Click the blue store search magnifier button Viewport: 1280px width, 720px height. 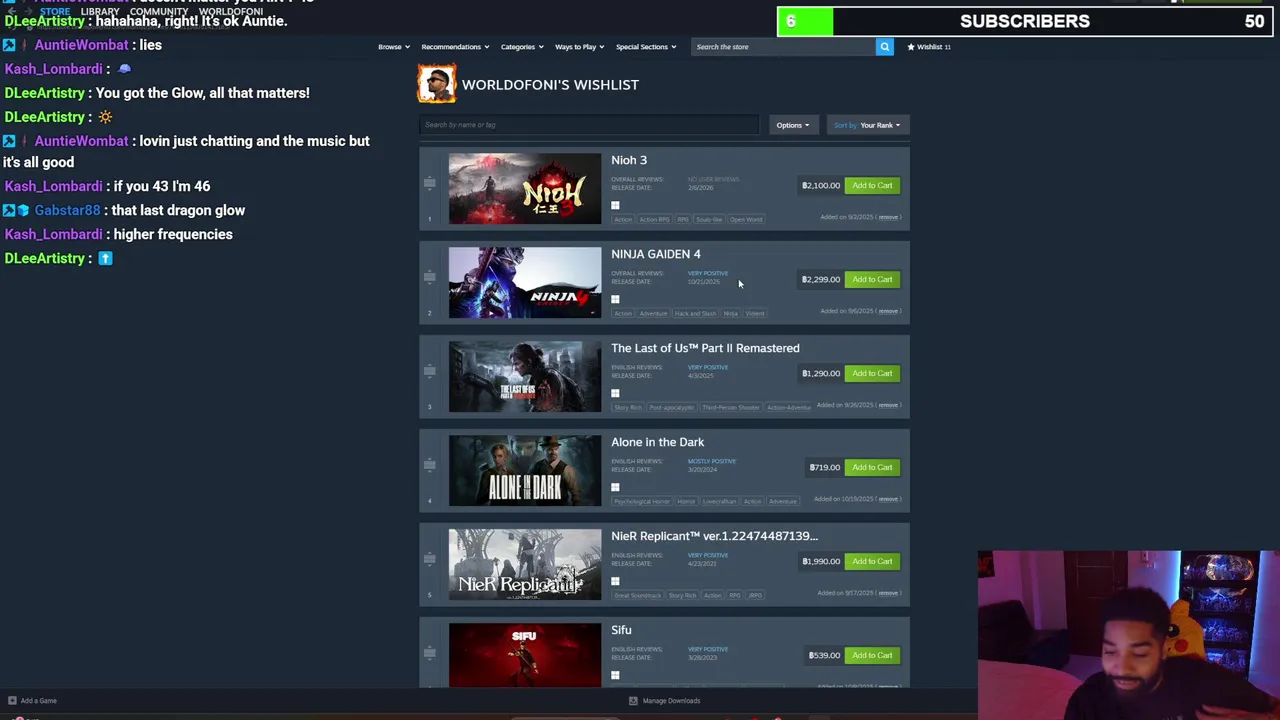tap(884, 46)
